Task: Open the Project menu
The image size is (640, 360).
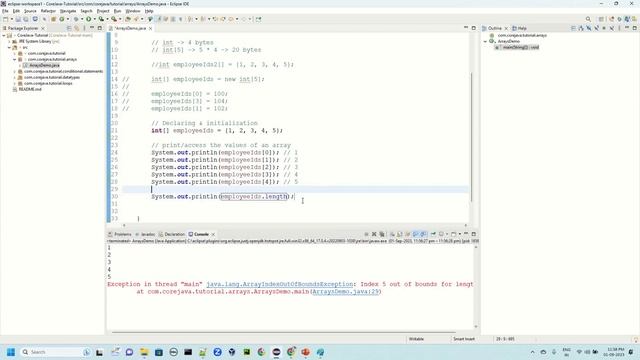Action: click(103, 11)
